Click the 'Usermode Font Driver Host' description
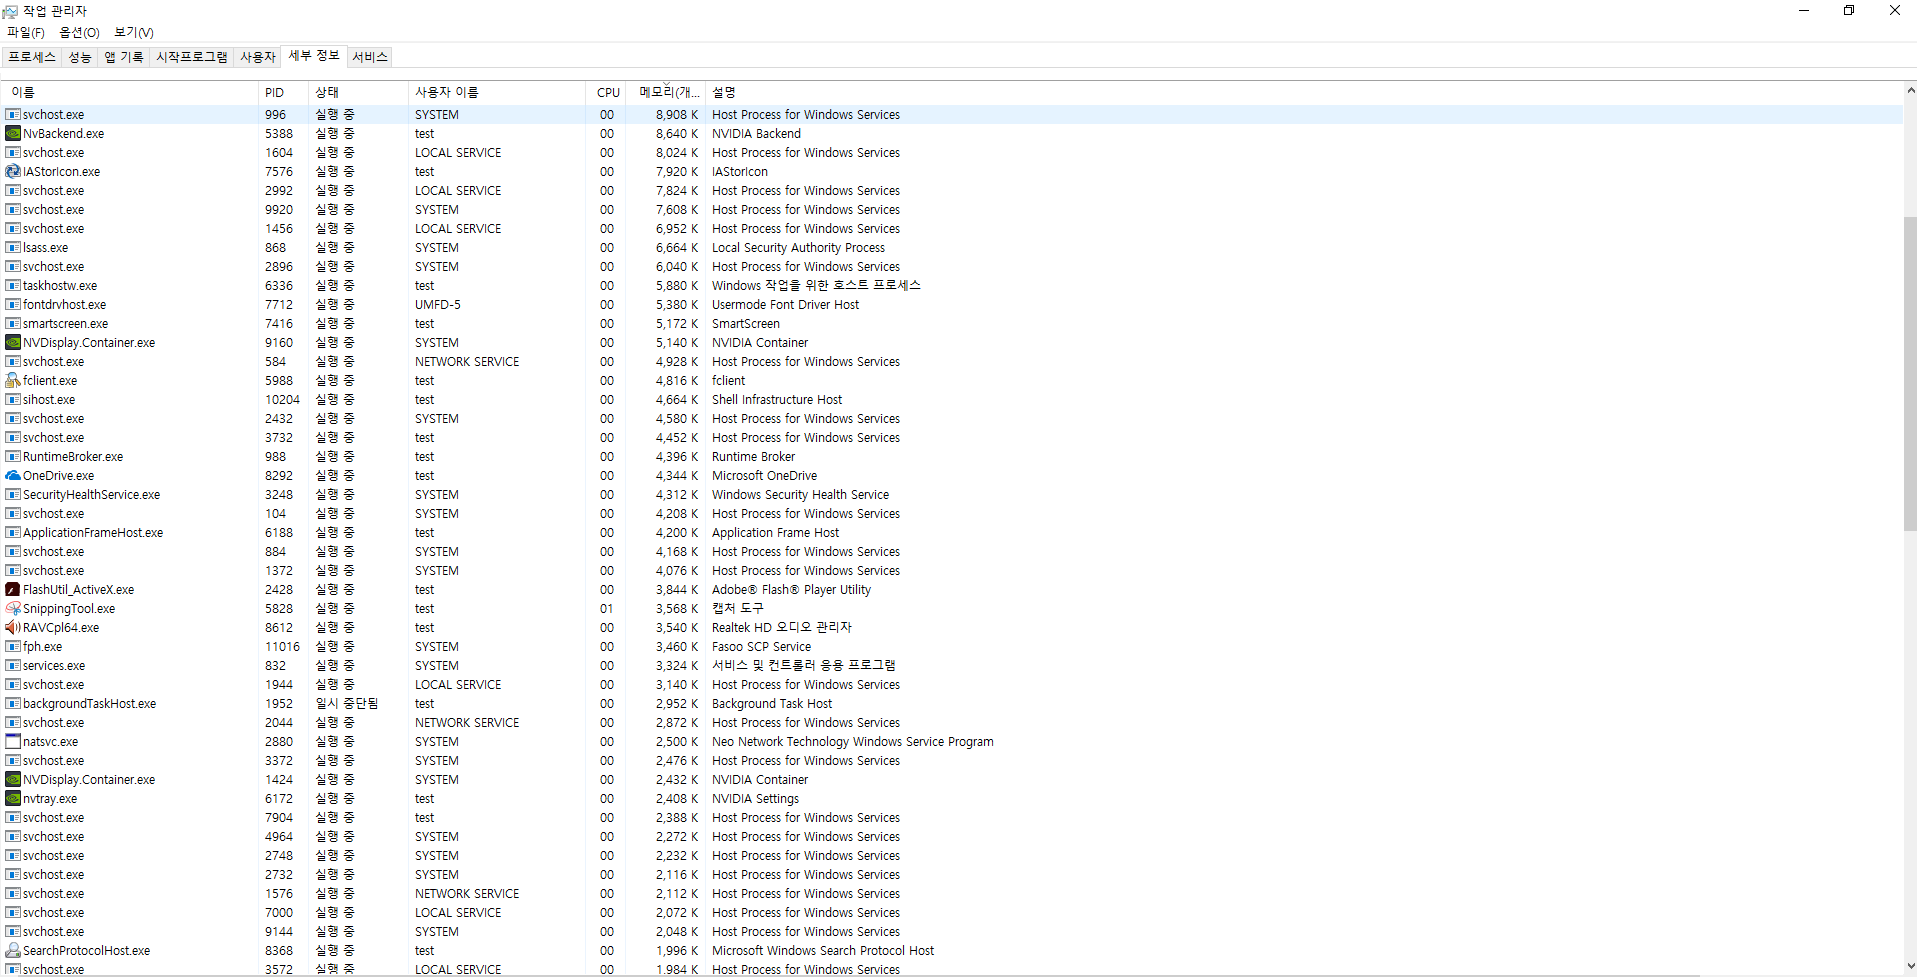The height and width of the screenshot is (977, 1917). pyautogui.click(x=785, y=305)
